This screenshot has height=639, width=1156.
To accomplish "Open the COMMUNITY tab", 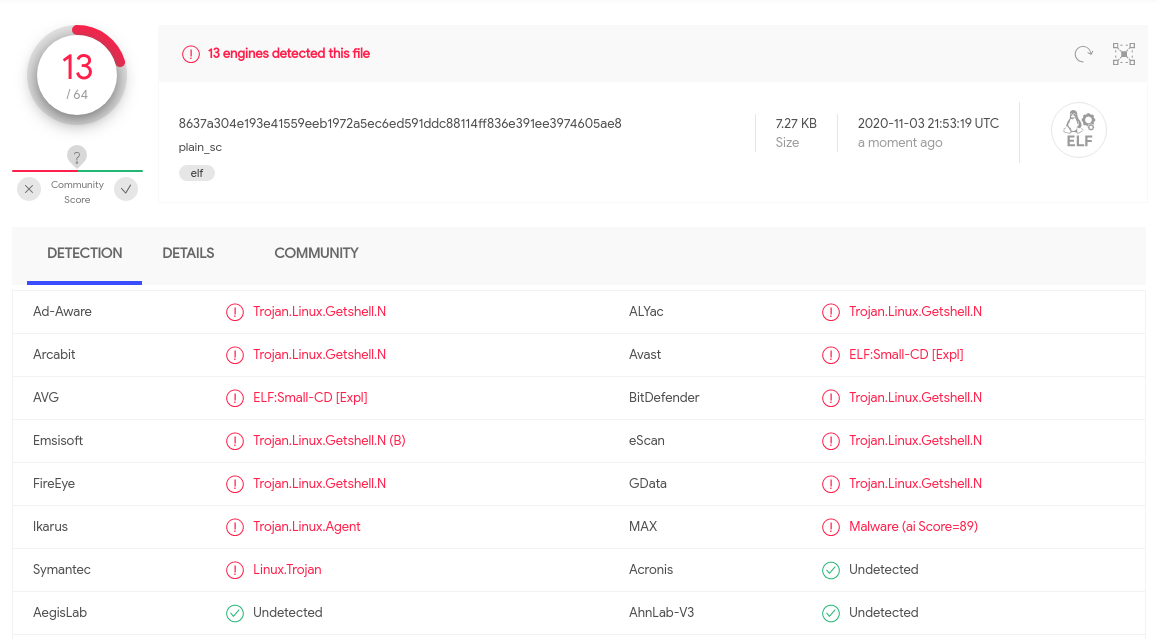I will (316, 253).
